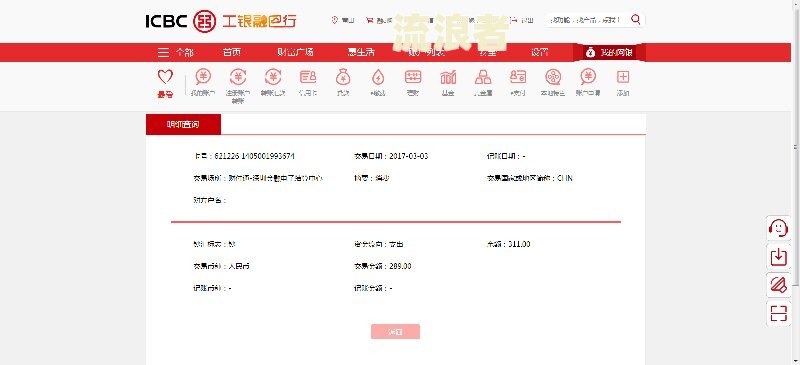Click the floating download icon
Viewport: 800px width, 365px height.
779,257
